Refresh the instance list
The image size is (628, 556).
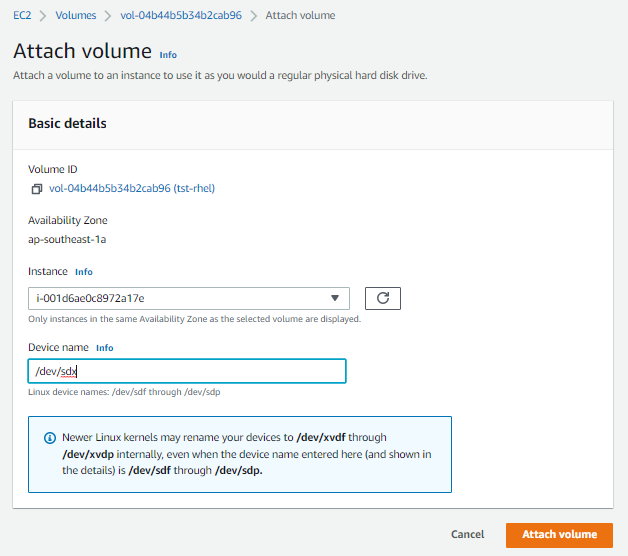coord(382,298)
